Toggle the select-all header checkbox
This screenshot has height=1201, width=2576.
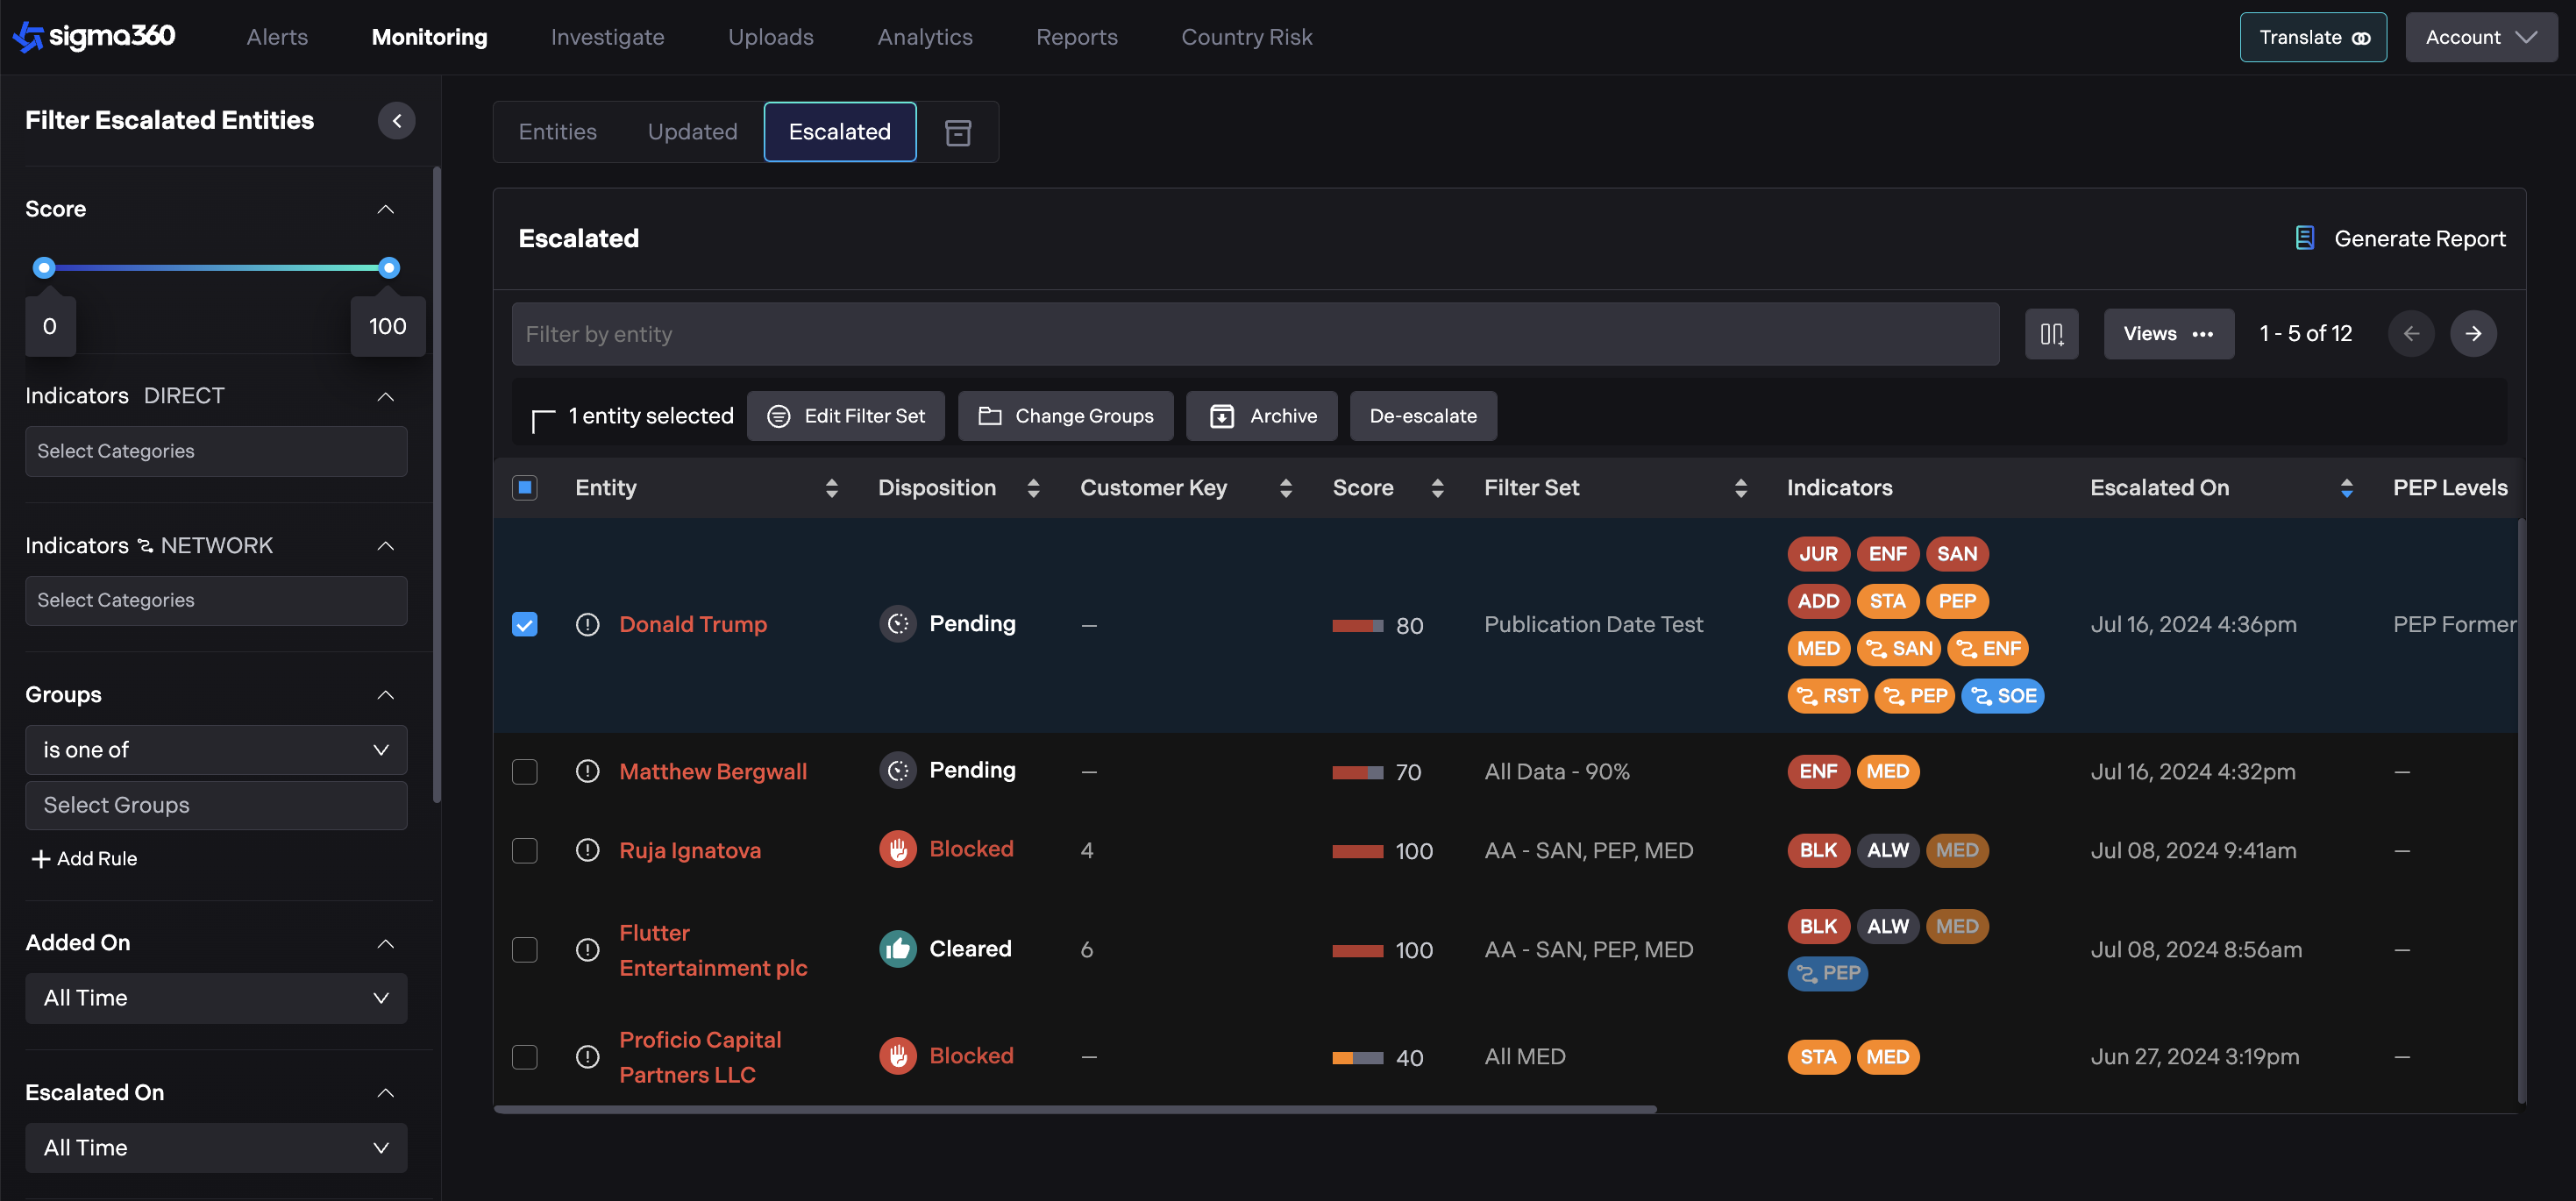[524, 487]
